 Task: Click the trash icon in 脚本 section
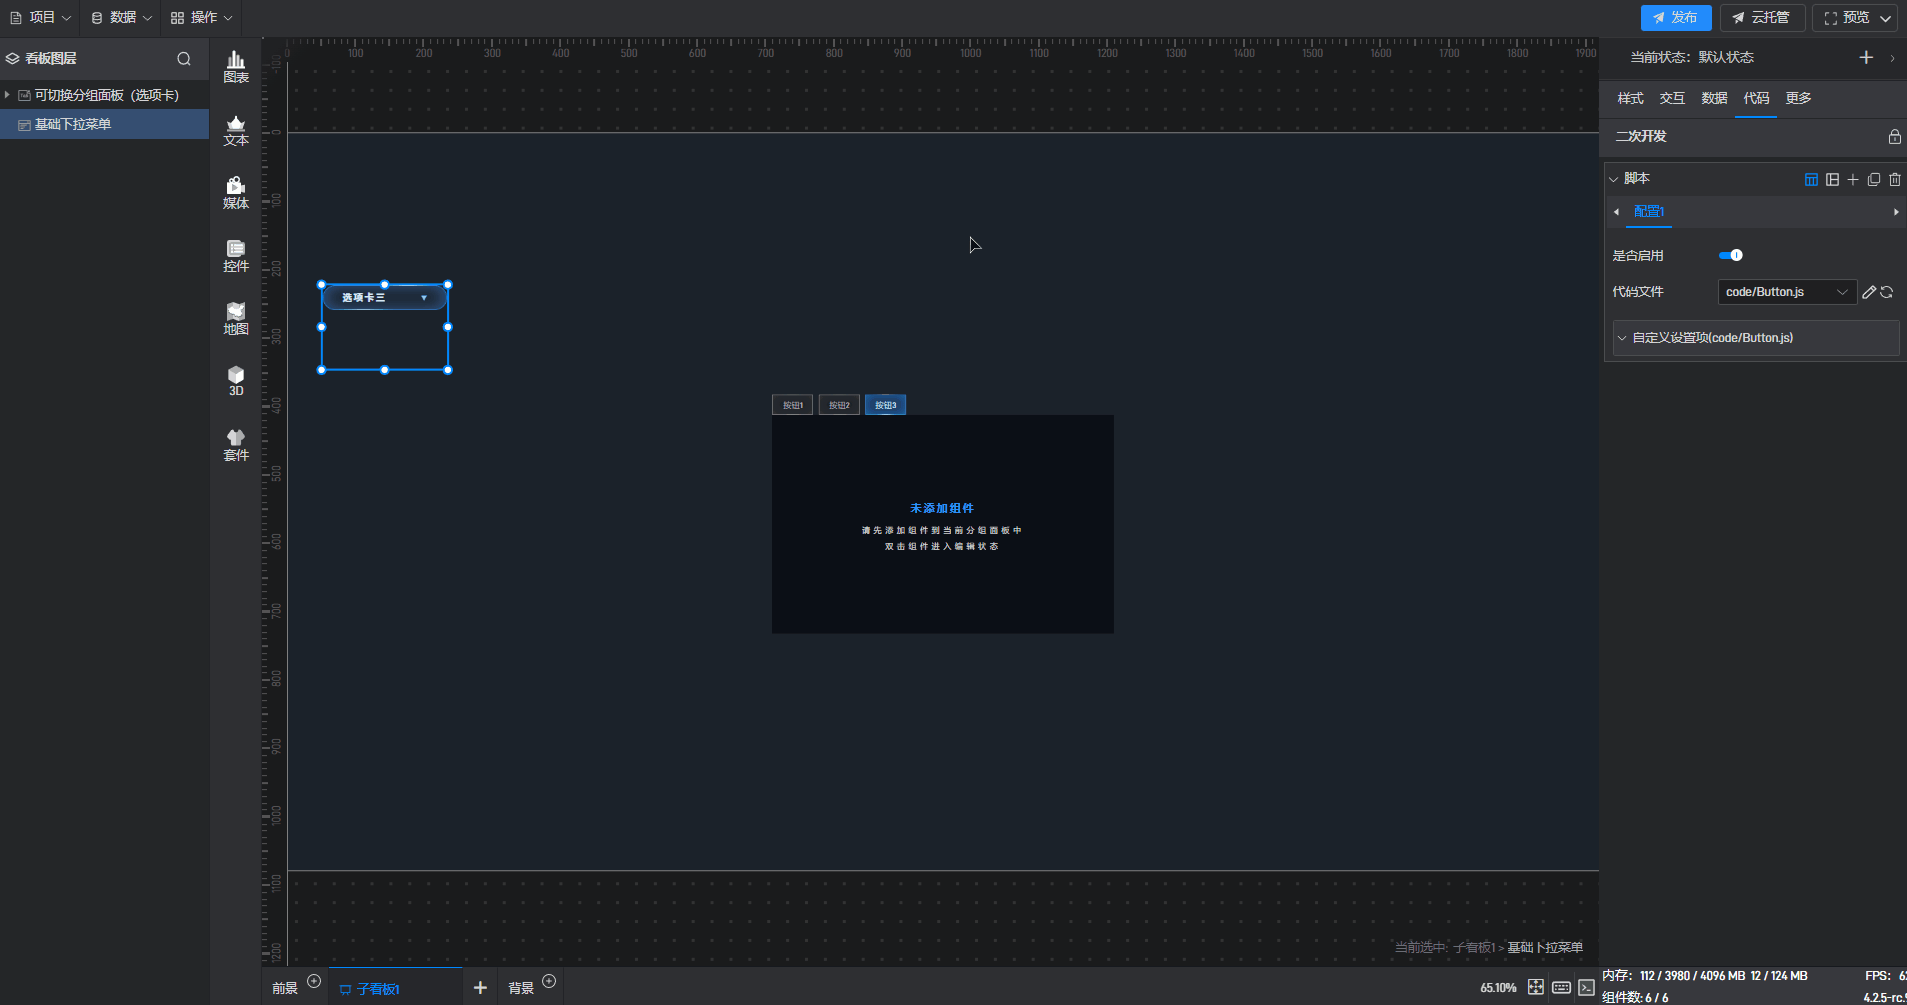pos(1894,180)
